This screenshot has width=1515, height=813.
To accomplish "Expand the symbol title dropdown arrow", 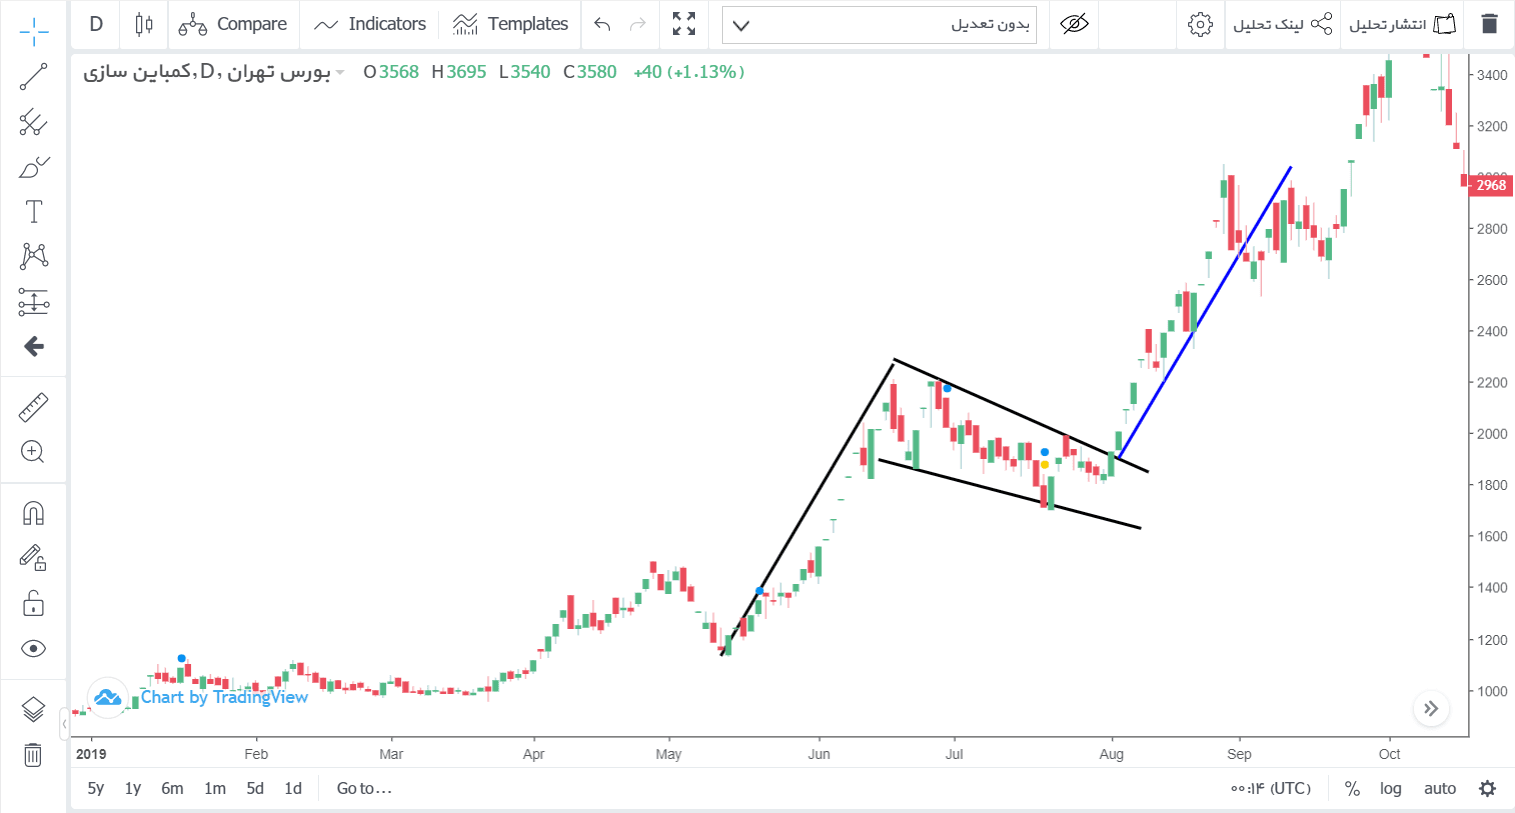I will [x=340, y=73].
